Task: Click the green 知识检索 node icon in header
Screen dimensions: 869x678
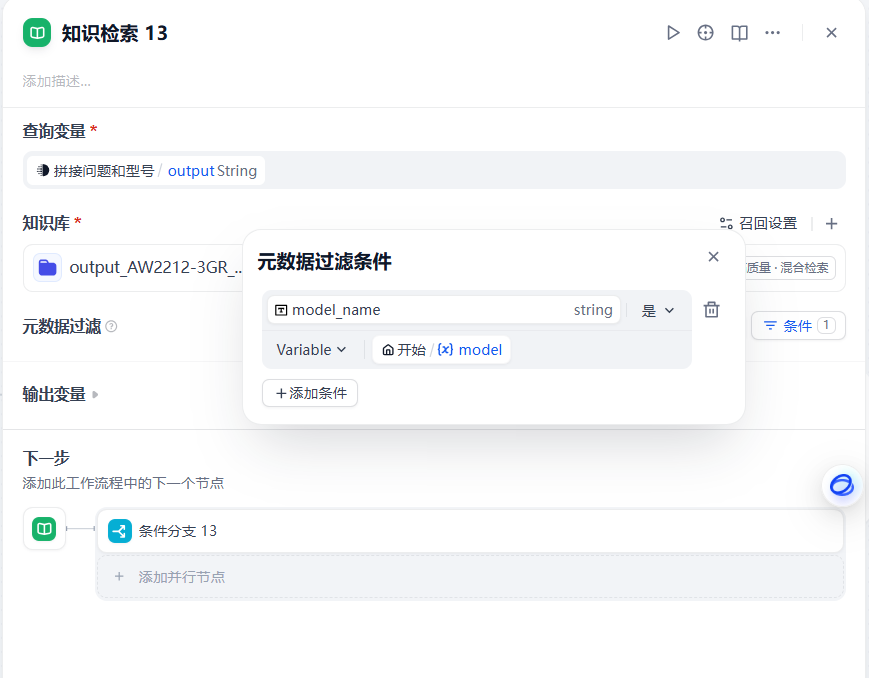Action: click(x=37, y=32)
